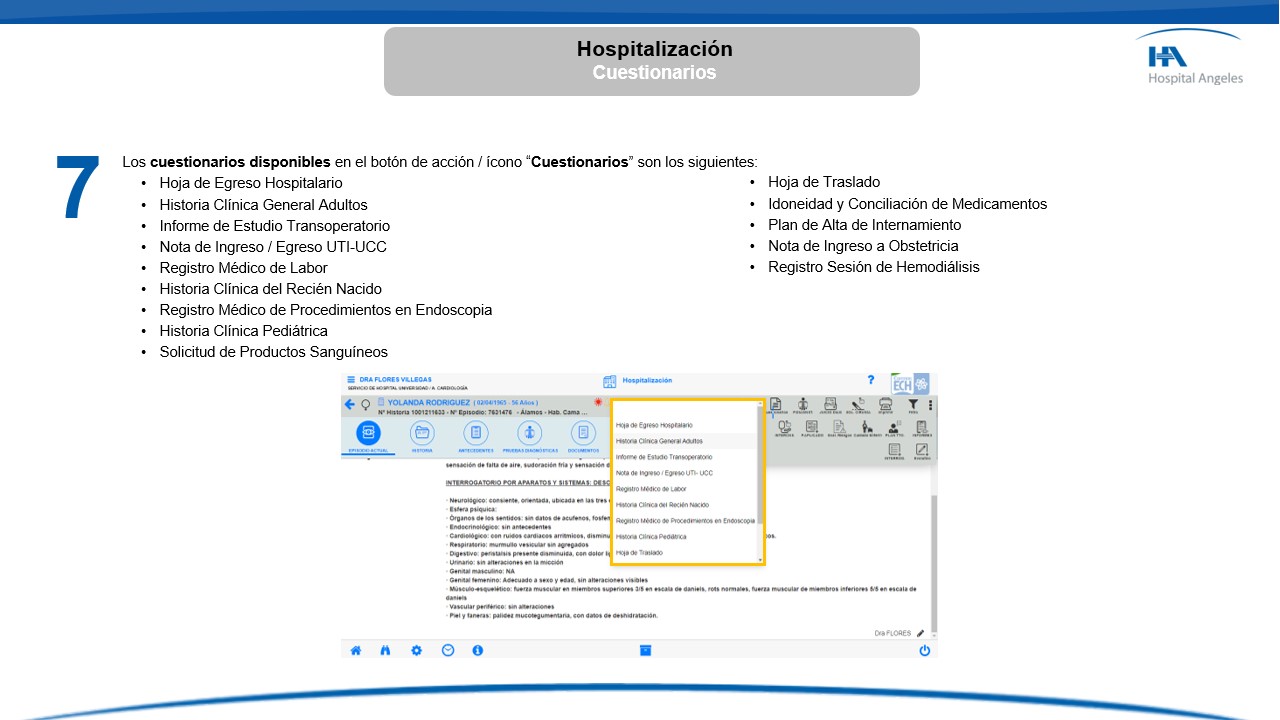
Task: Open the settings gear in the bottom bar
Action: pyautogui.click(x=417, y=650)
